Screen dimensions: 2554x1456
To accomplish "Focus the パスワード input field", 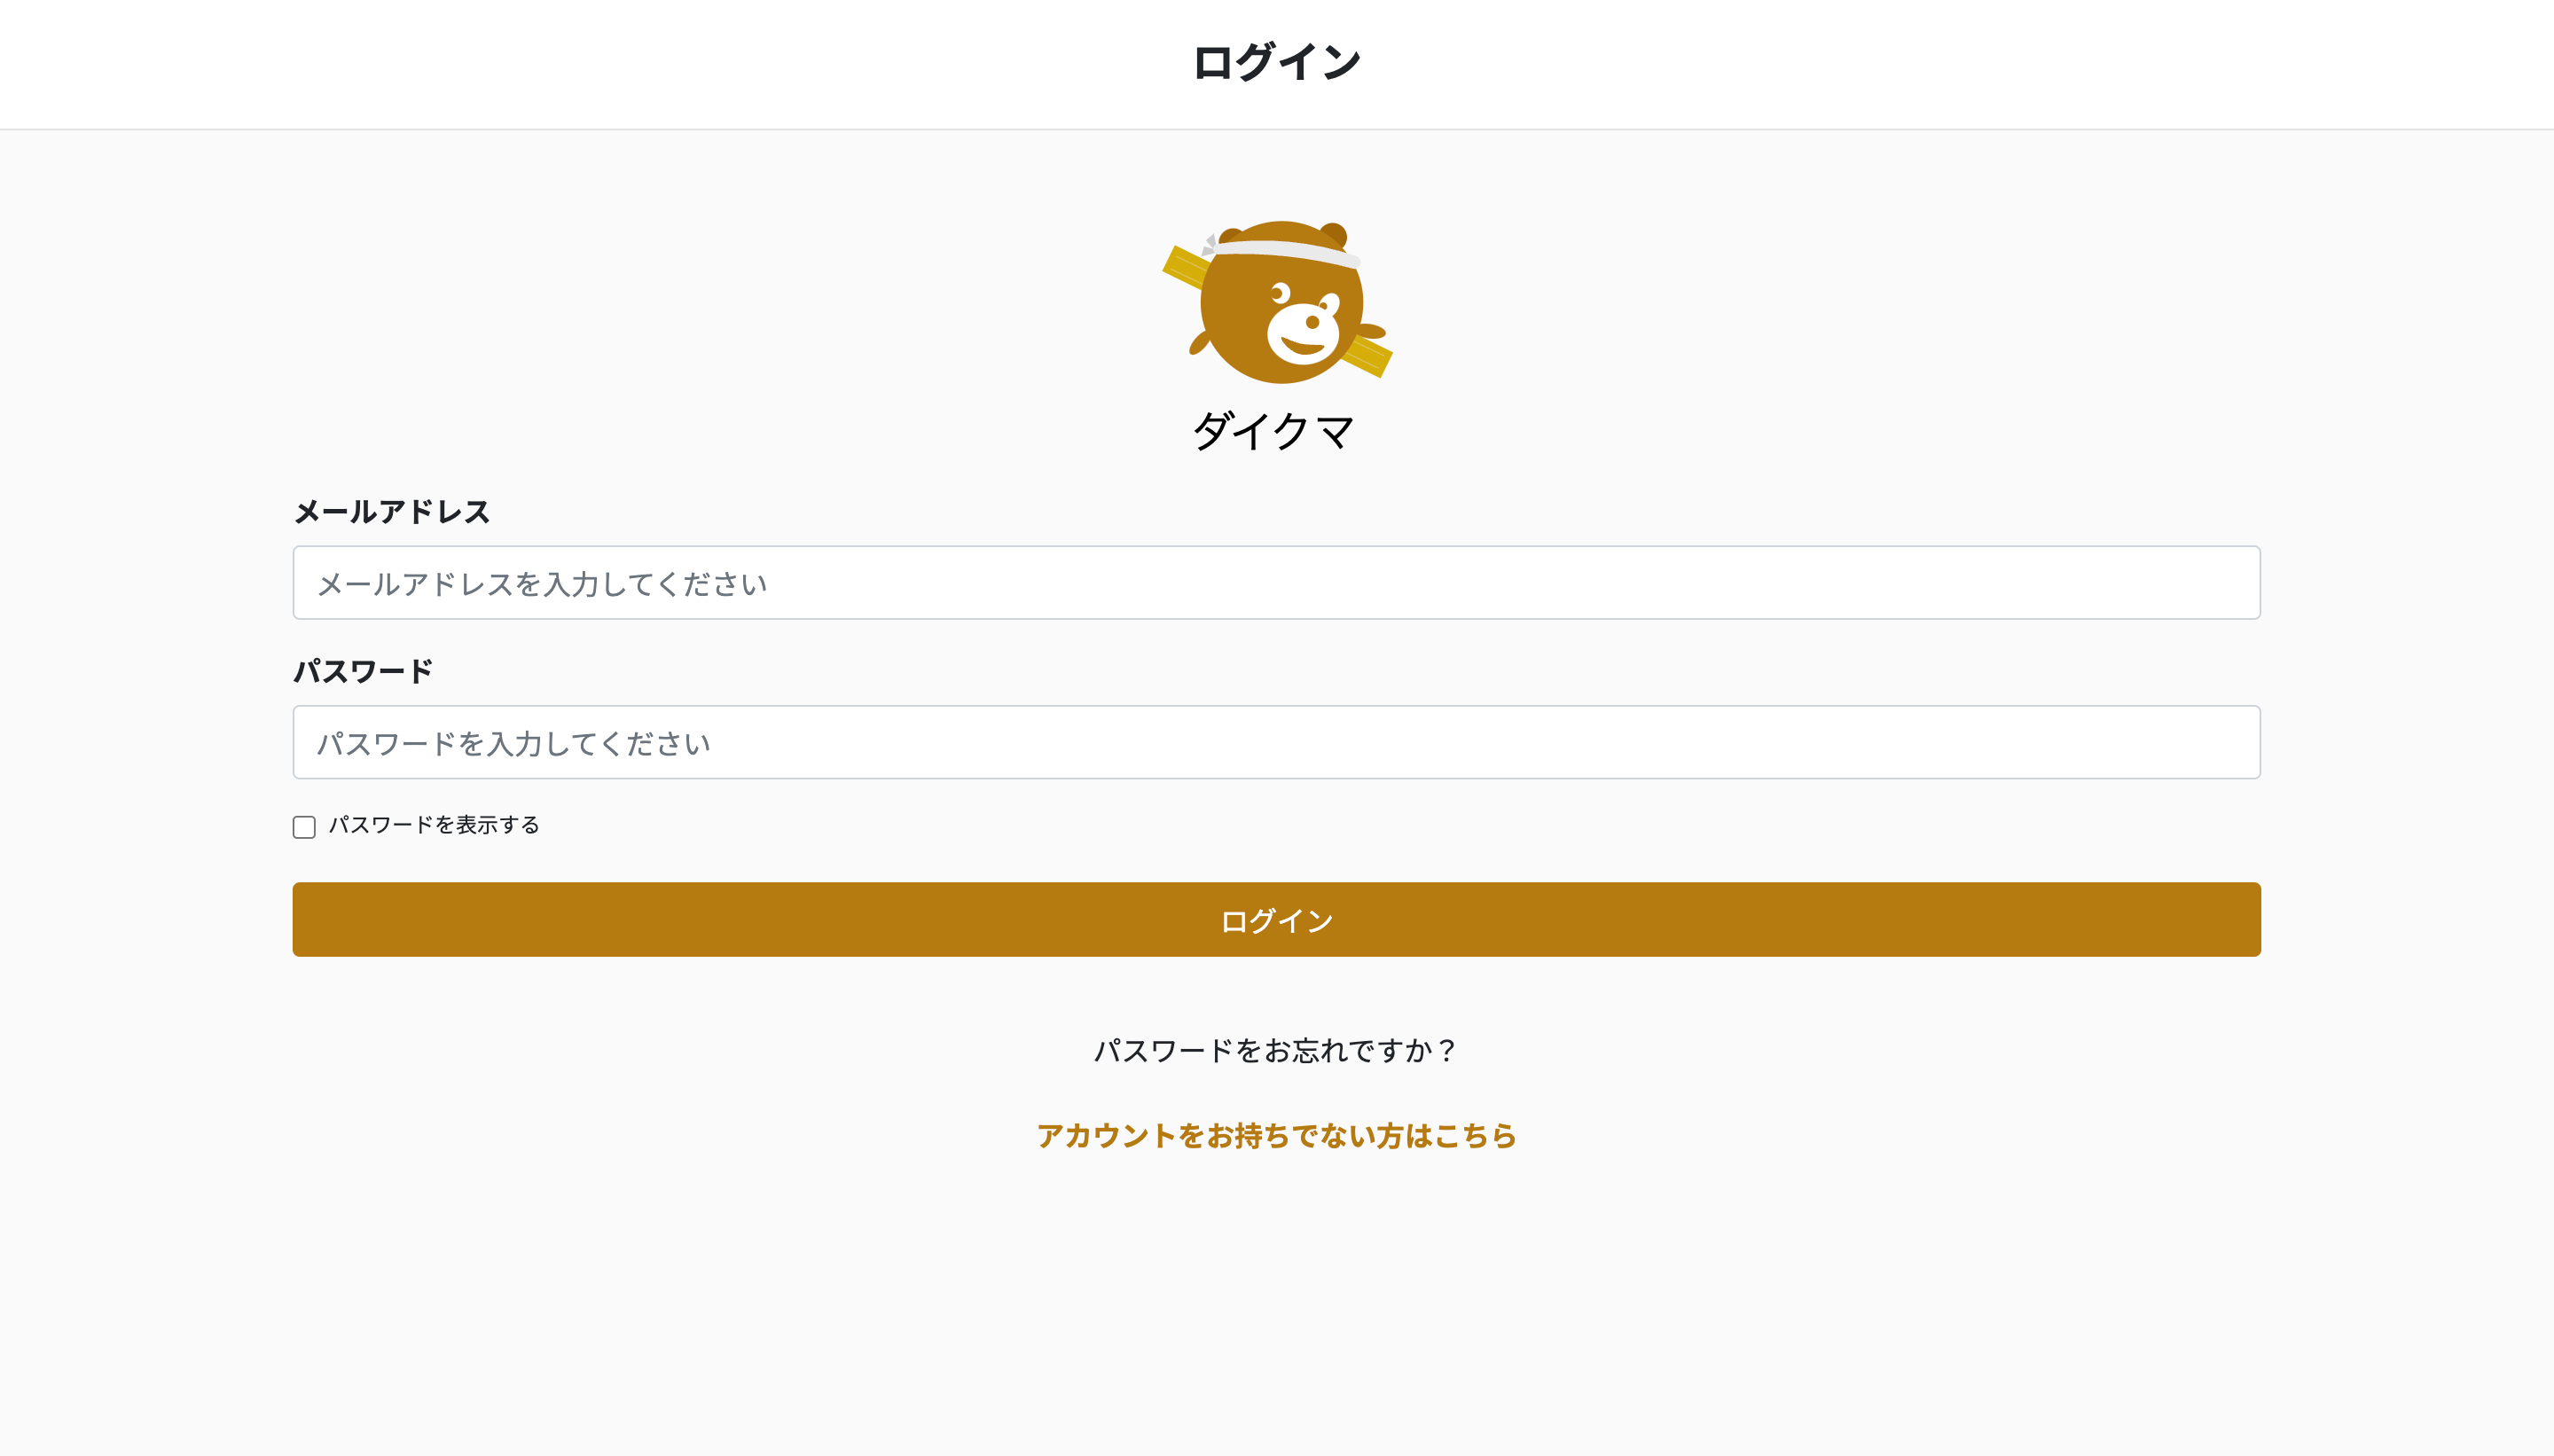I will (x=1276, y=742).
